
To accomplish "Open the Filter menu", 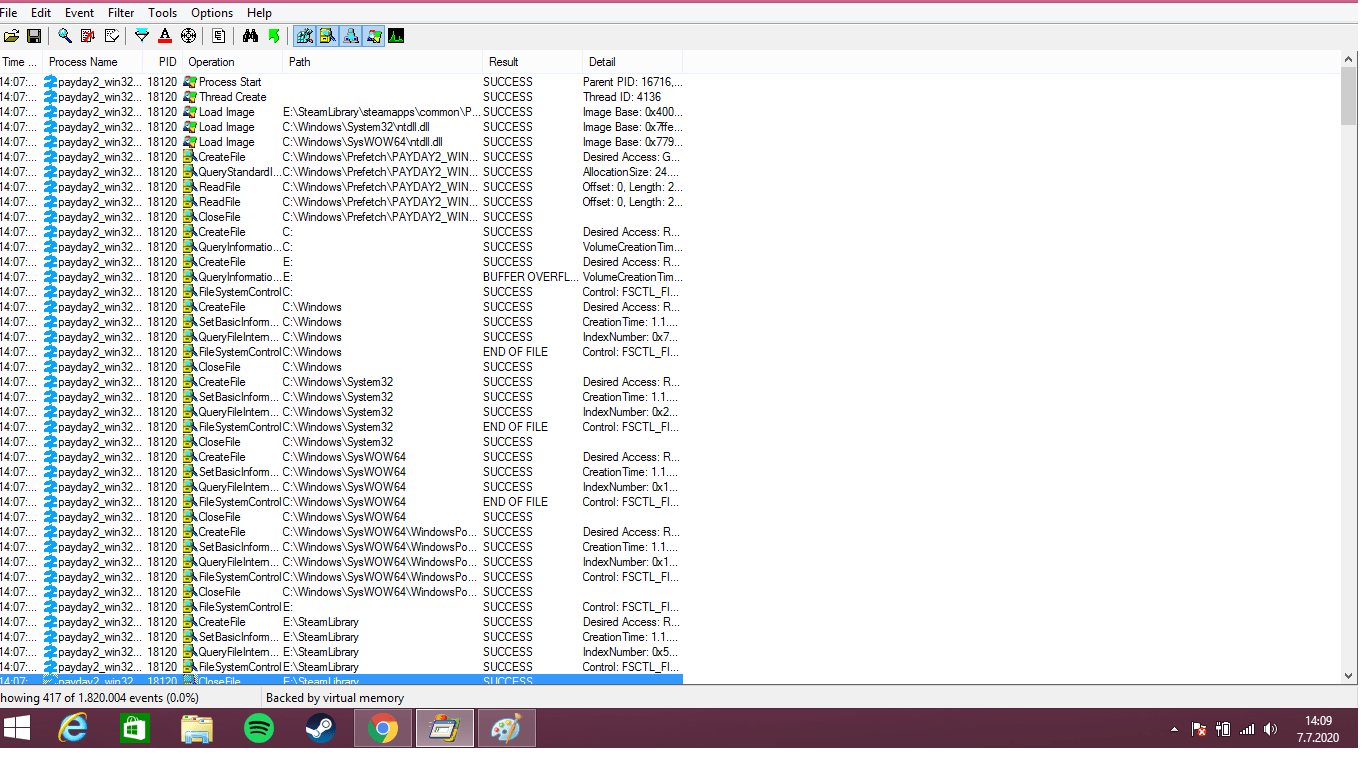I will tap(121, 13).
